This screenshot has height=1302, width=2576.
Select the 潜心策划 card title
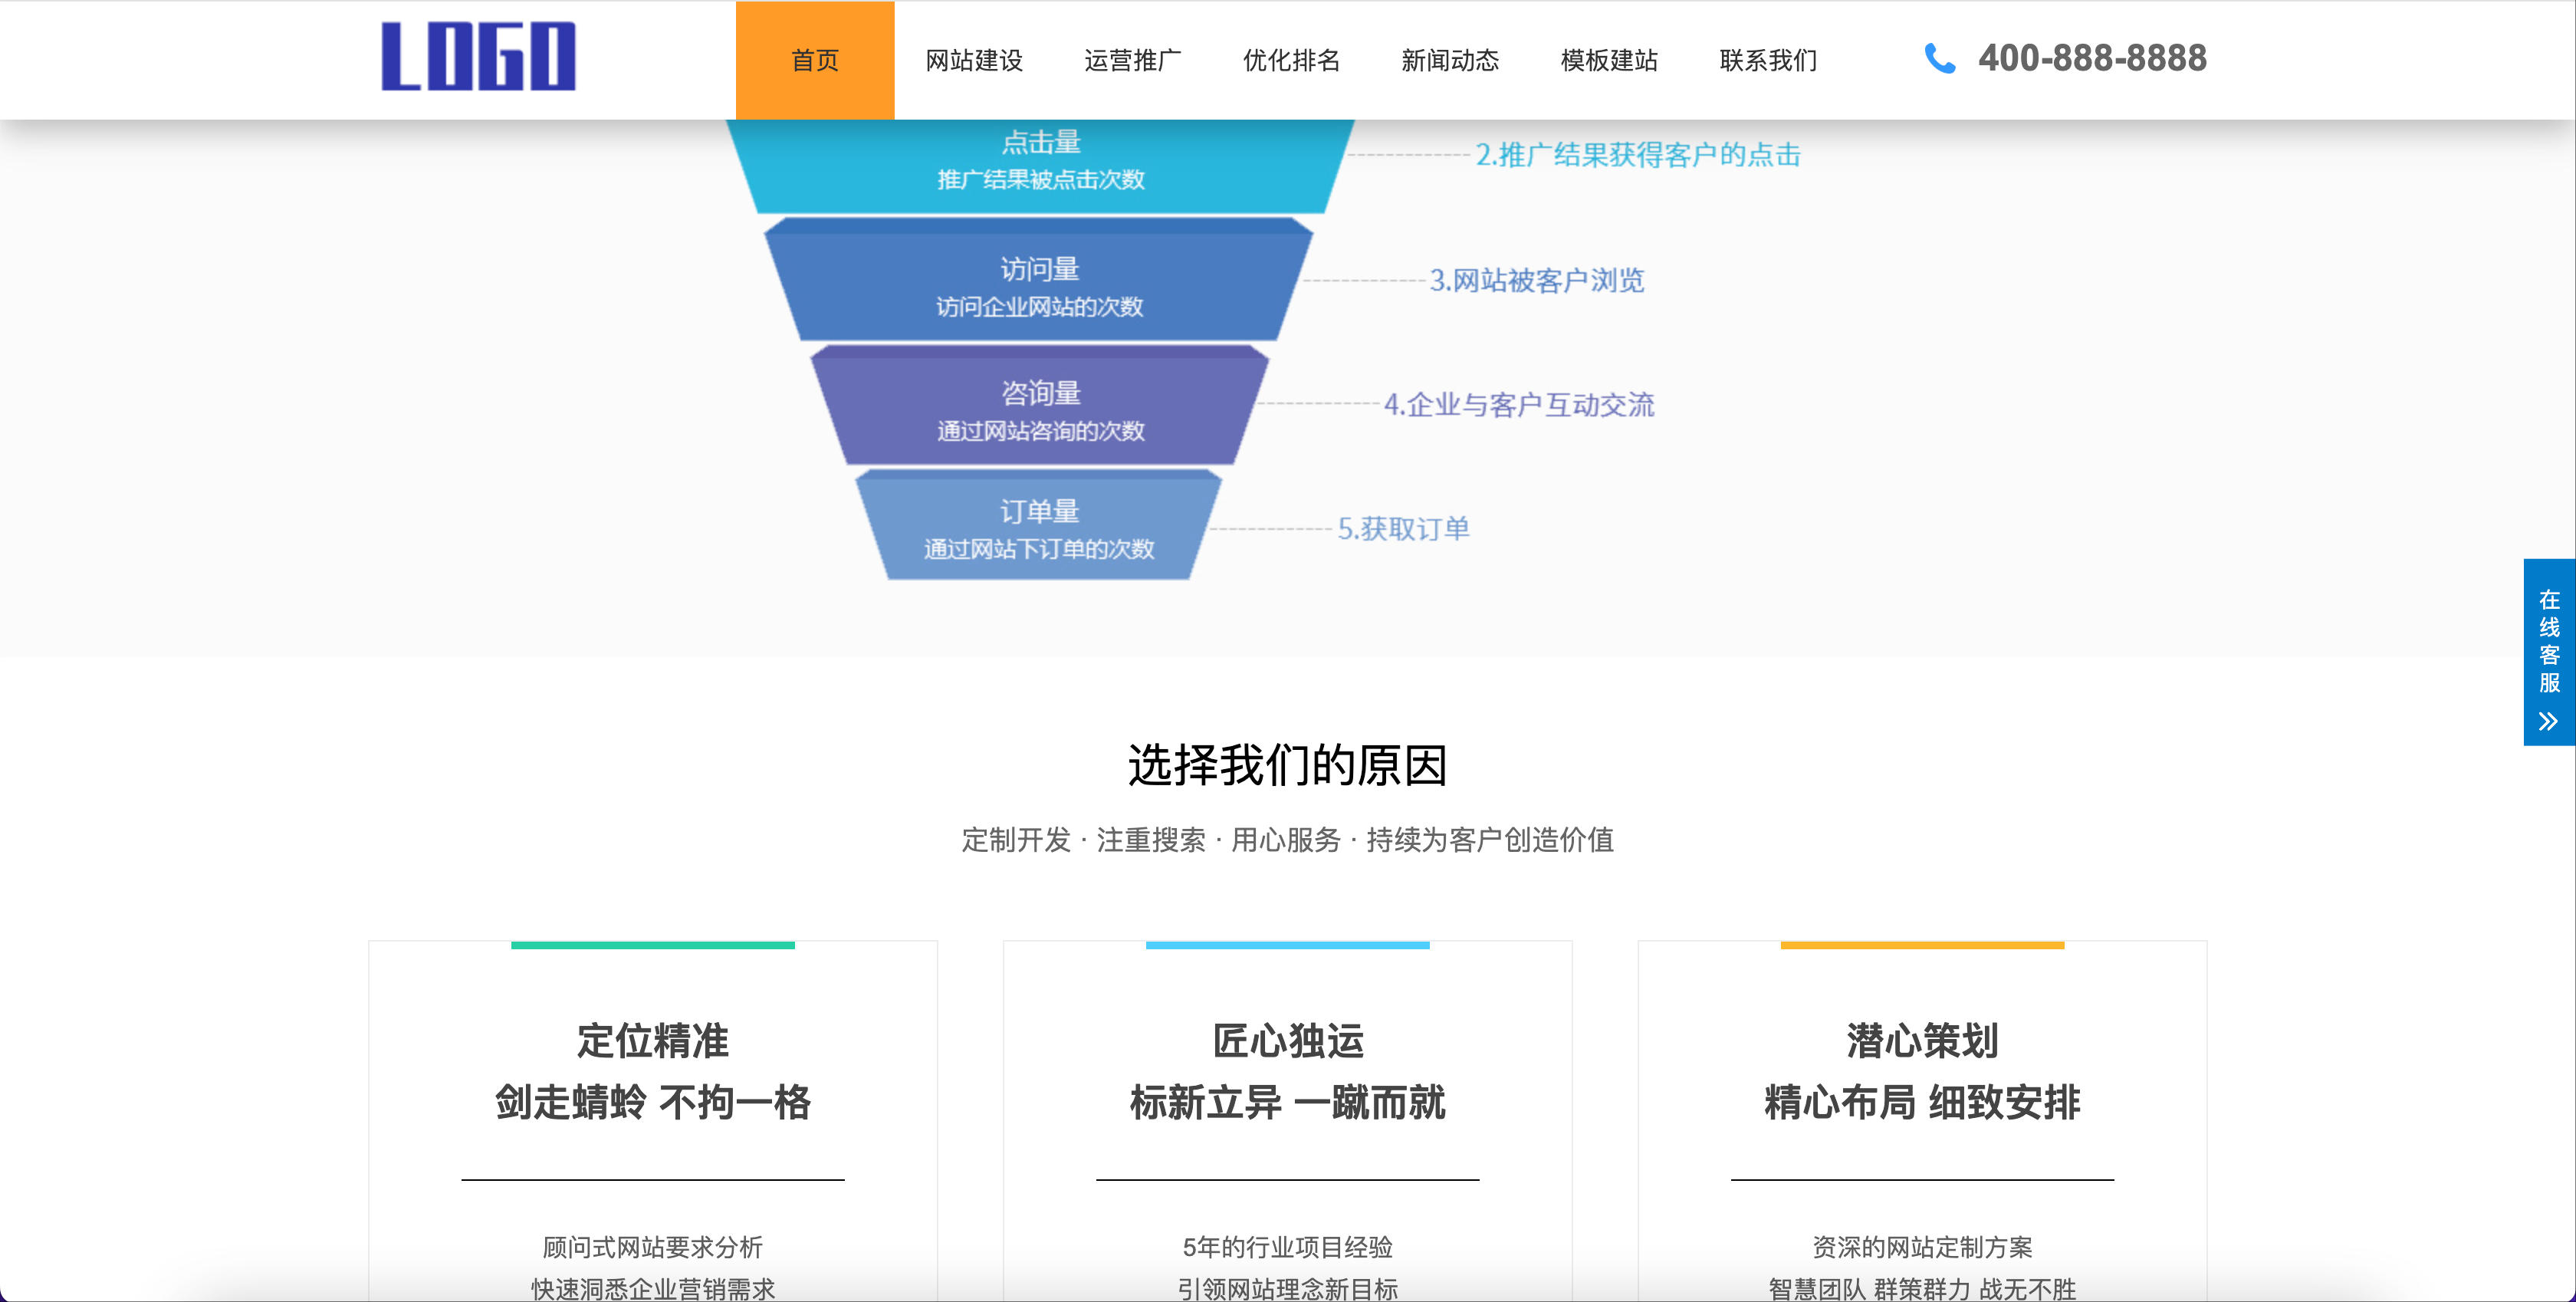1922,1041
